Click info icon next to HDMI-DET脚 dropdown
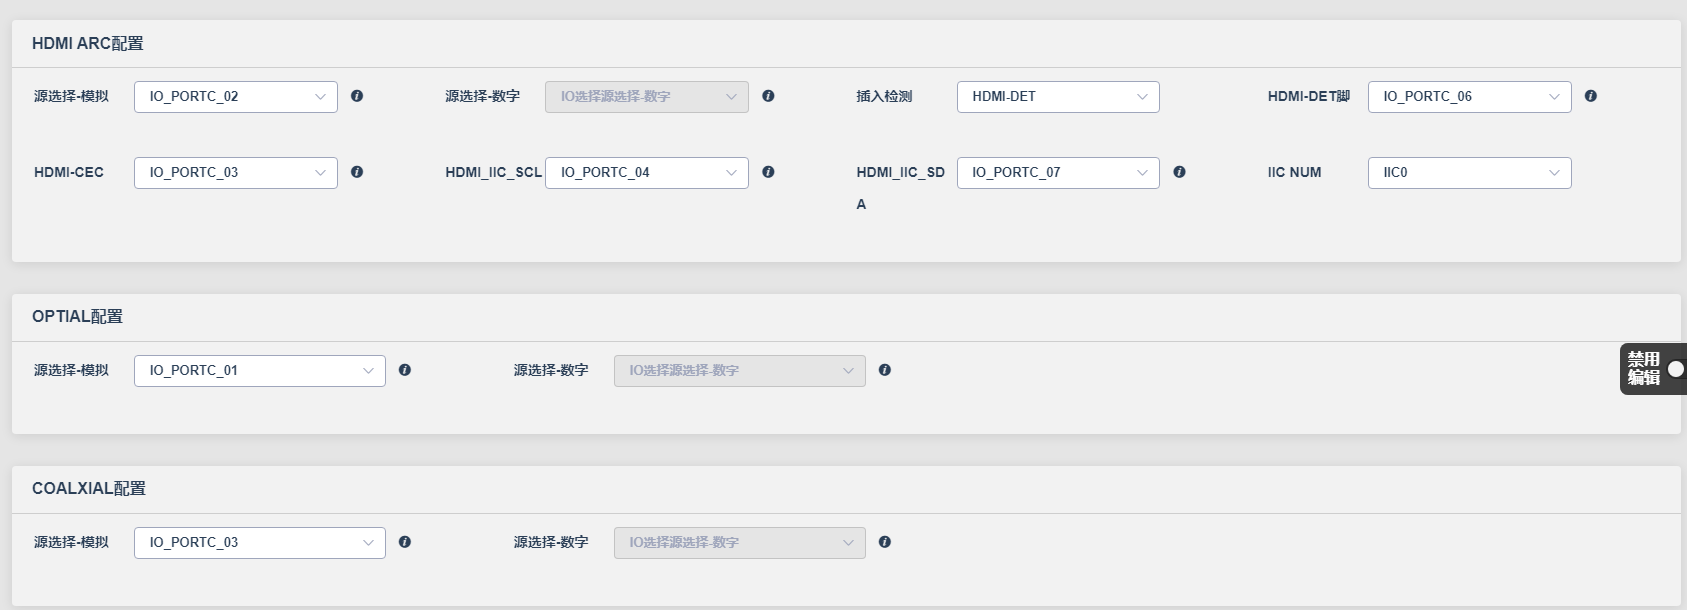The image size is (1687, 610). [x=1591, y=96]
